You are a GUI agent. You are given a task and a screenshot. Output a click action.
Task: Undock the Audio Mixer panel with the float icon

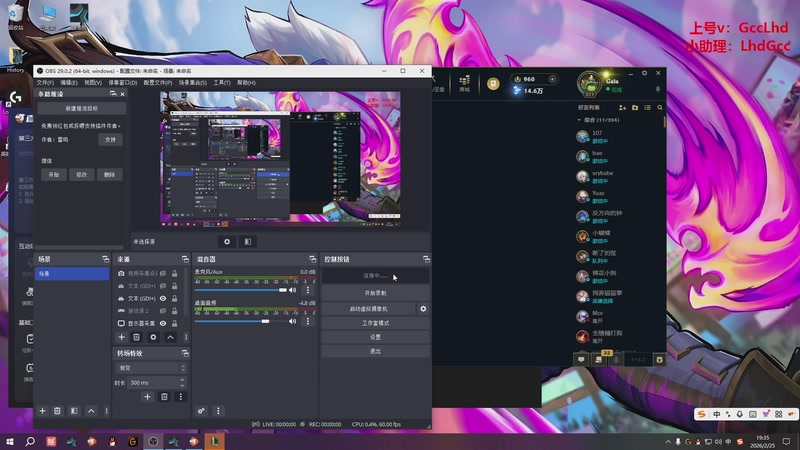312,259
